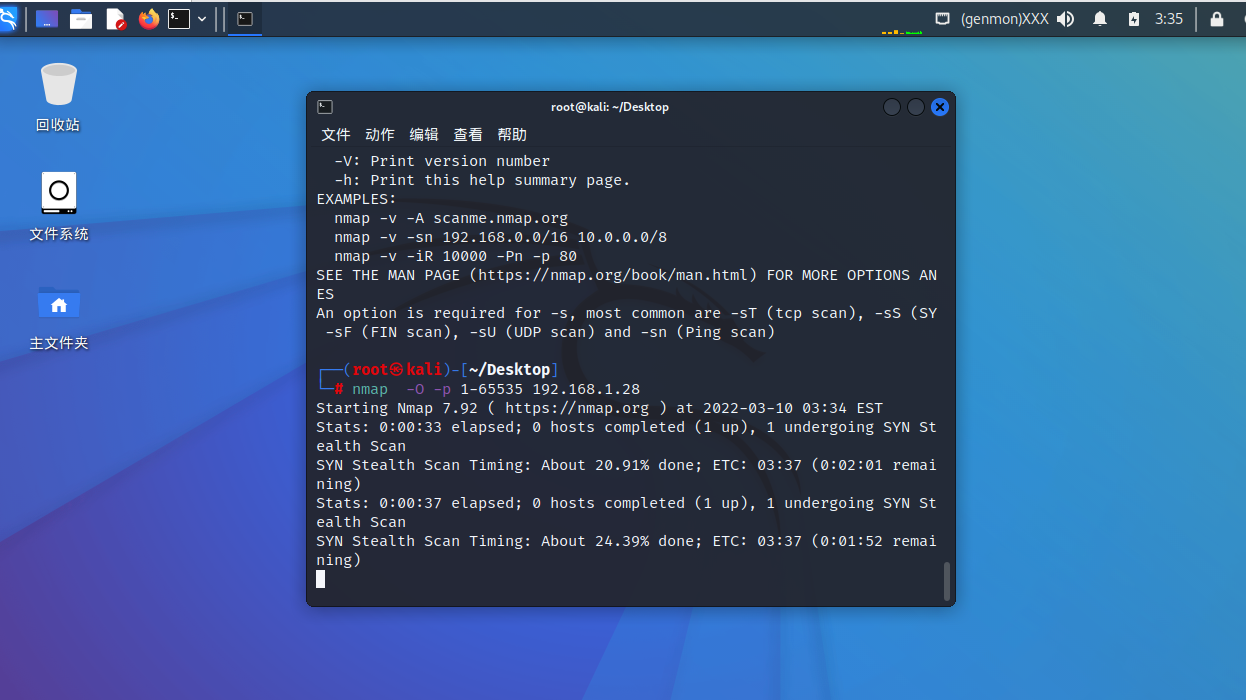Image resolution: width=1246 pixels, height=700 pixels.
Task: Click the "About 24.39% done" timing line
Action: tap(627, 541)
